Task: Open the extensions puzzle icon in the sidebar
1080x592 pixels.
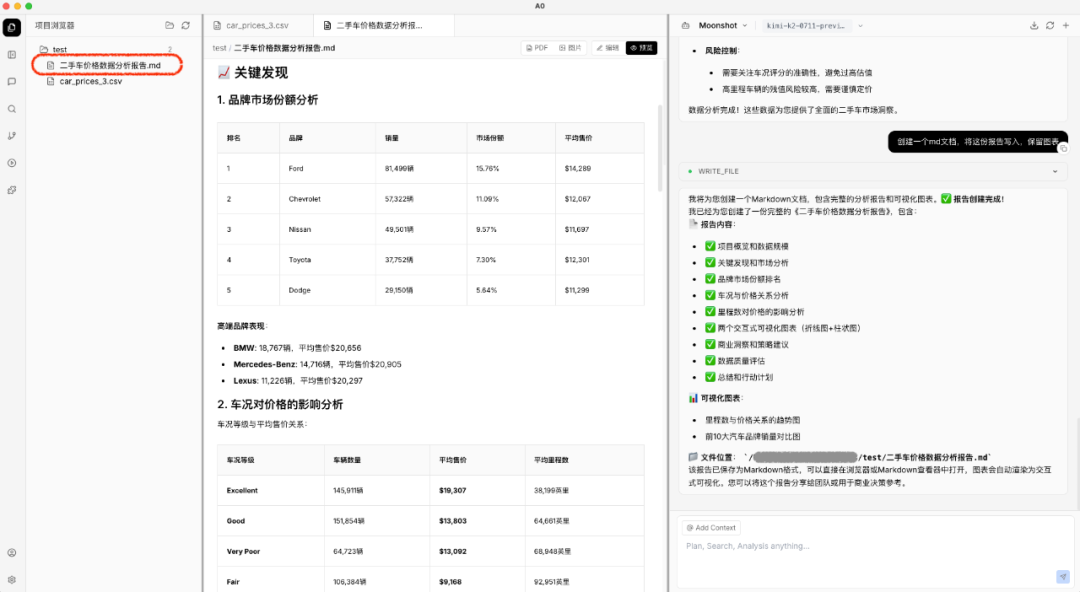Action: [x=12, y=190]
